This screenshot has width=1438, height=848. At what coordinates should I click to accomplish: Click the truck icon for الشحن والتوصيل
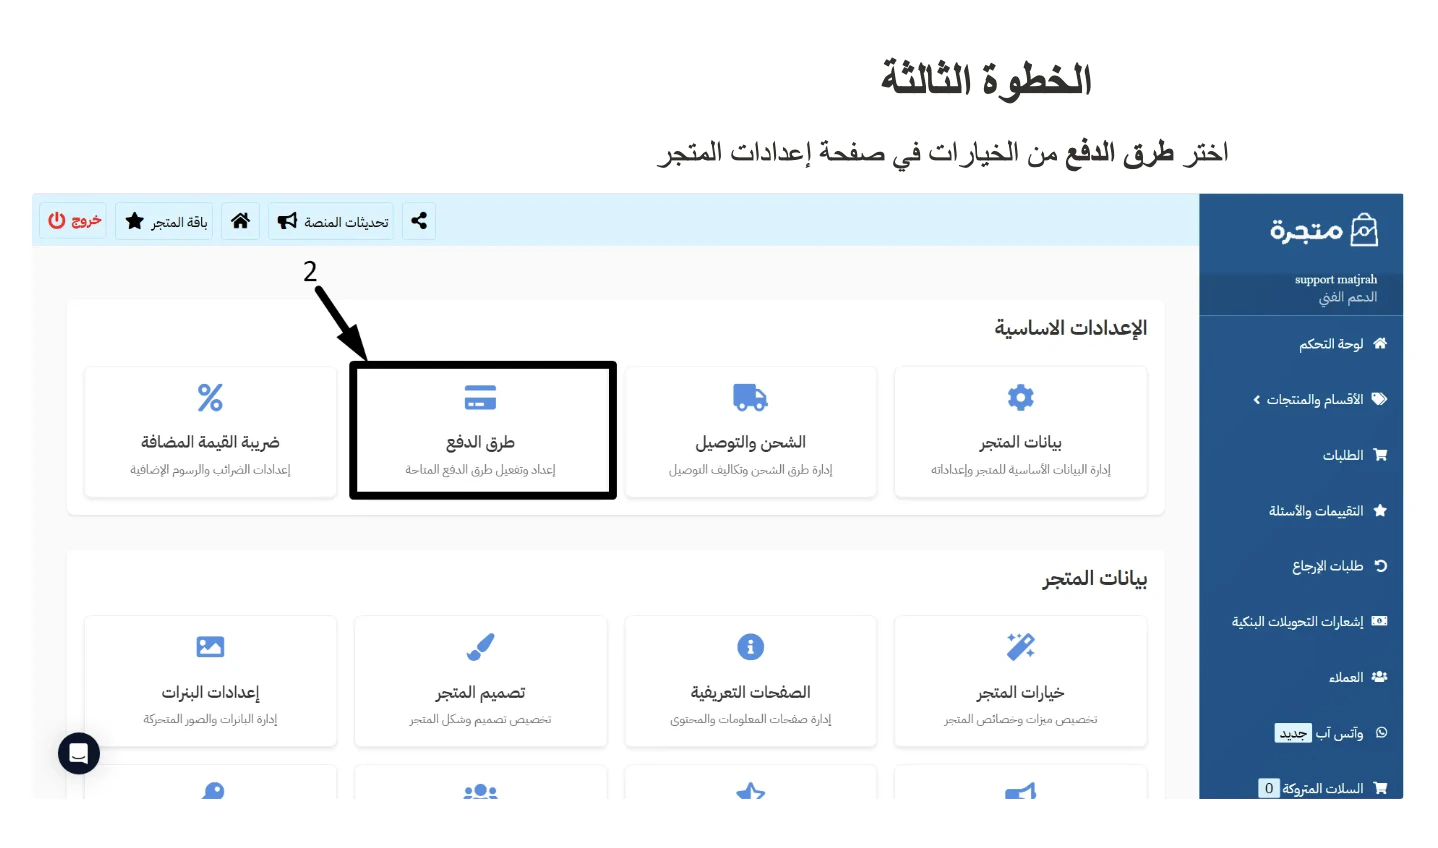751,398
